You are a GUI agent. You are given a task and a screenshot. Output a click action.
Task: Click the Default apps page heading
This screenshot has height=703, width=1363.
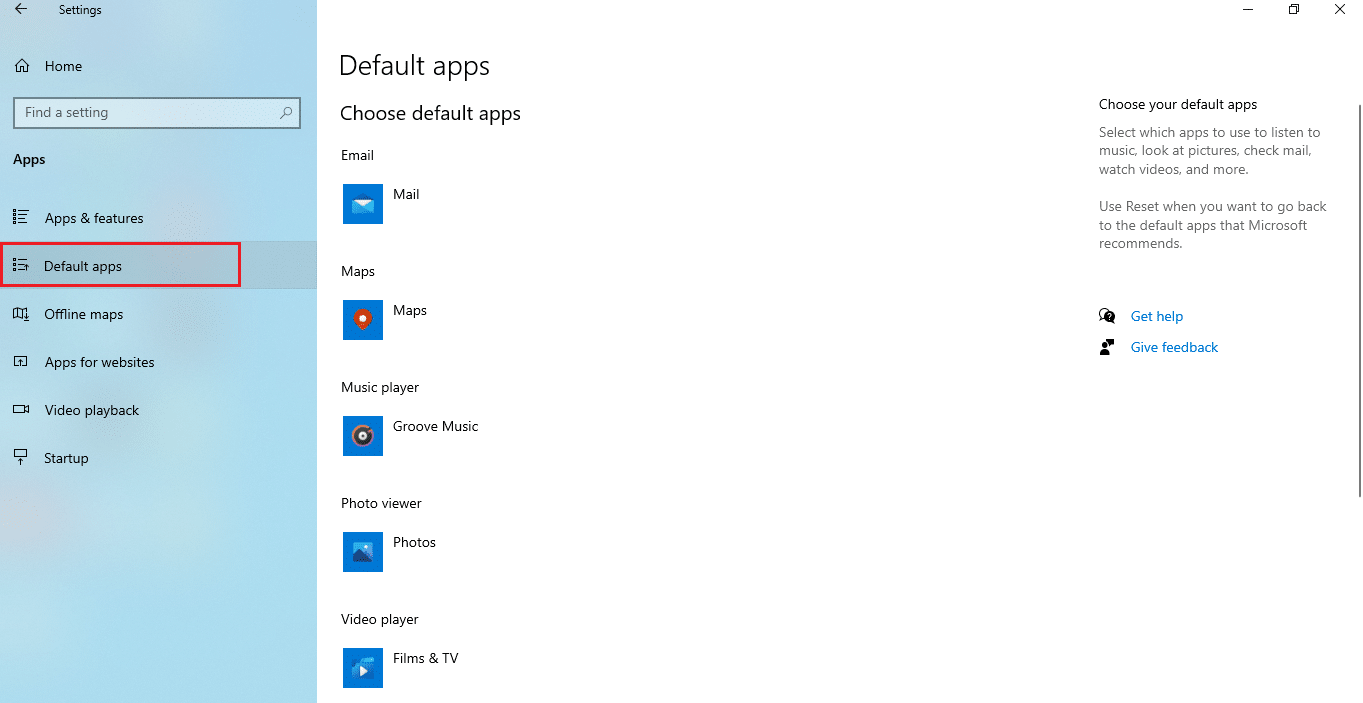414,66
